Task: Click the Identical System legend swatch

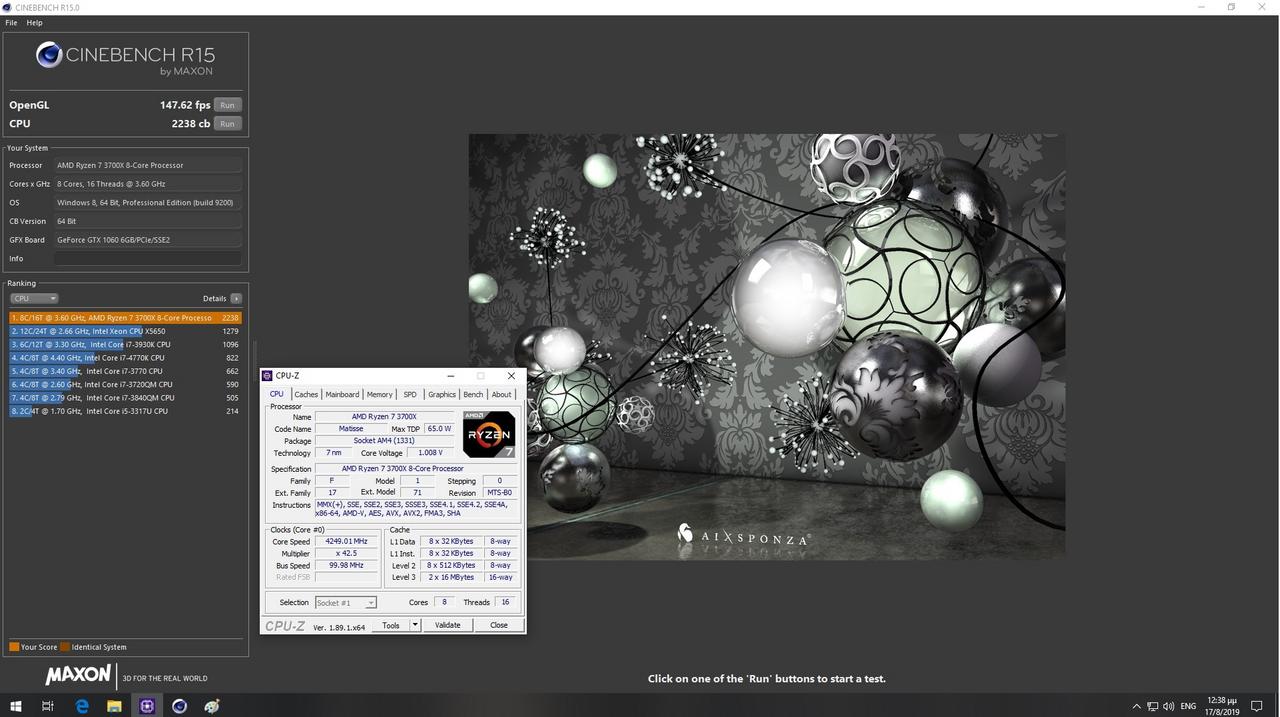Action: [x=65, y=647]
